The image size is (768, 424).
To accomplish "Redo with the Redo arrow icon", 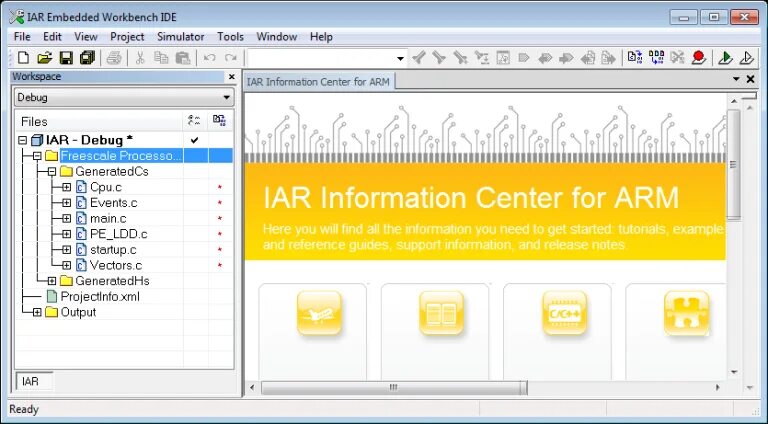I will pos(231,58).
